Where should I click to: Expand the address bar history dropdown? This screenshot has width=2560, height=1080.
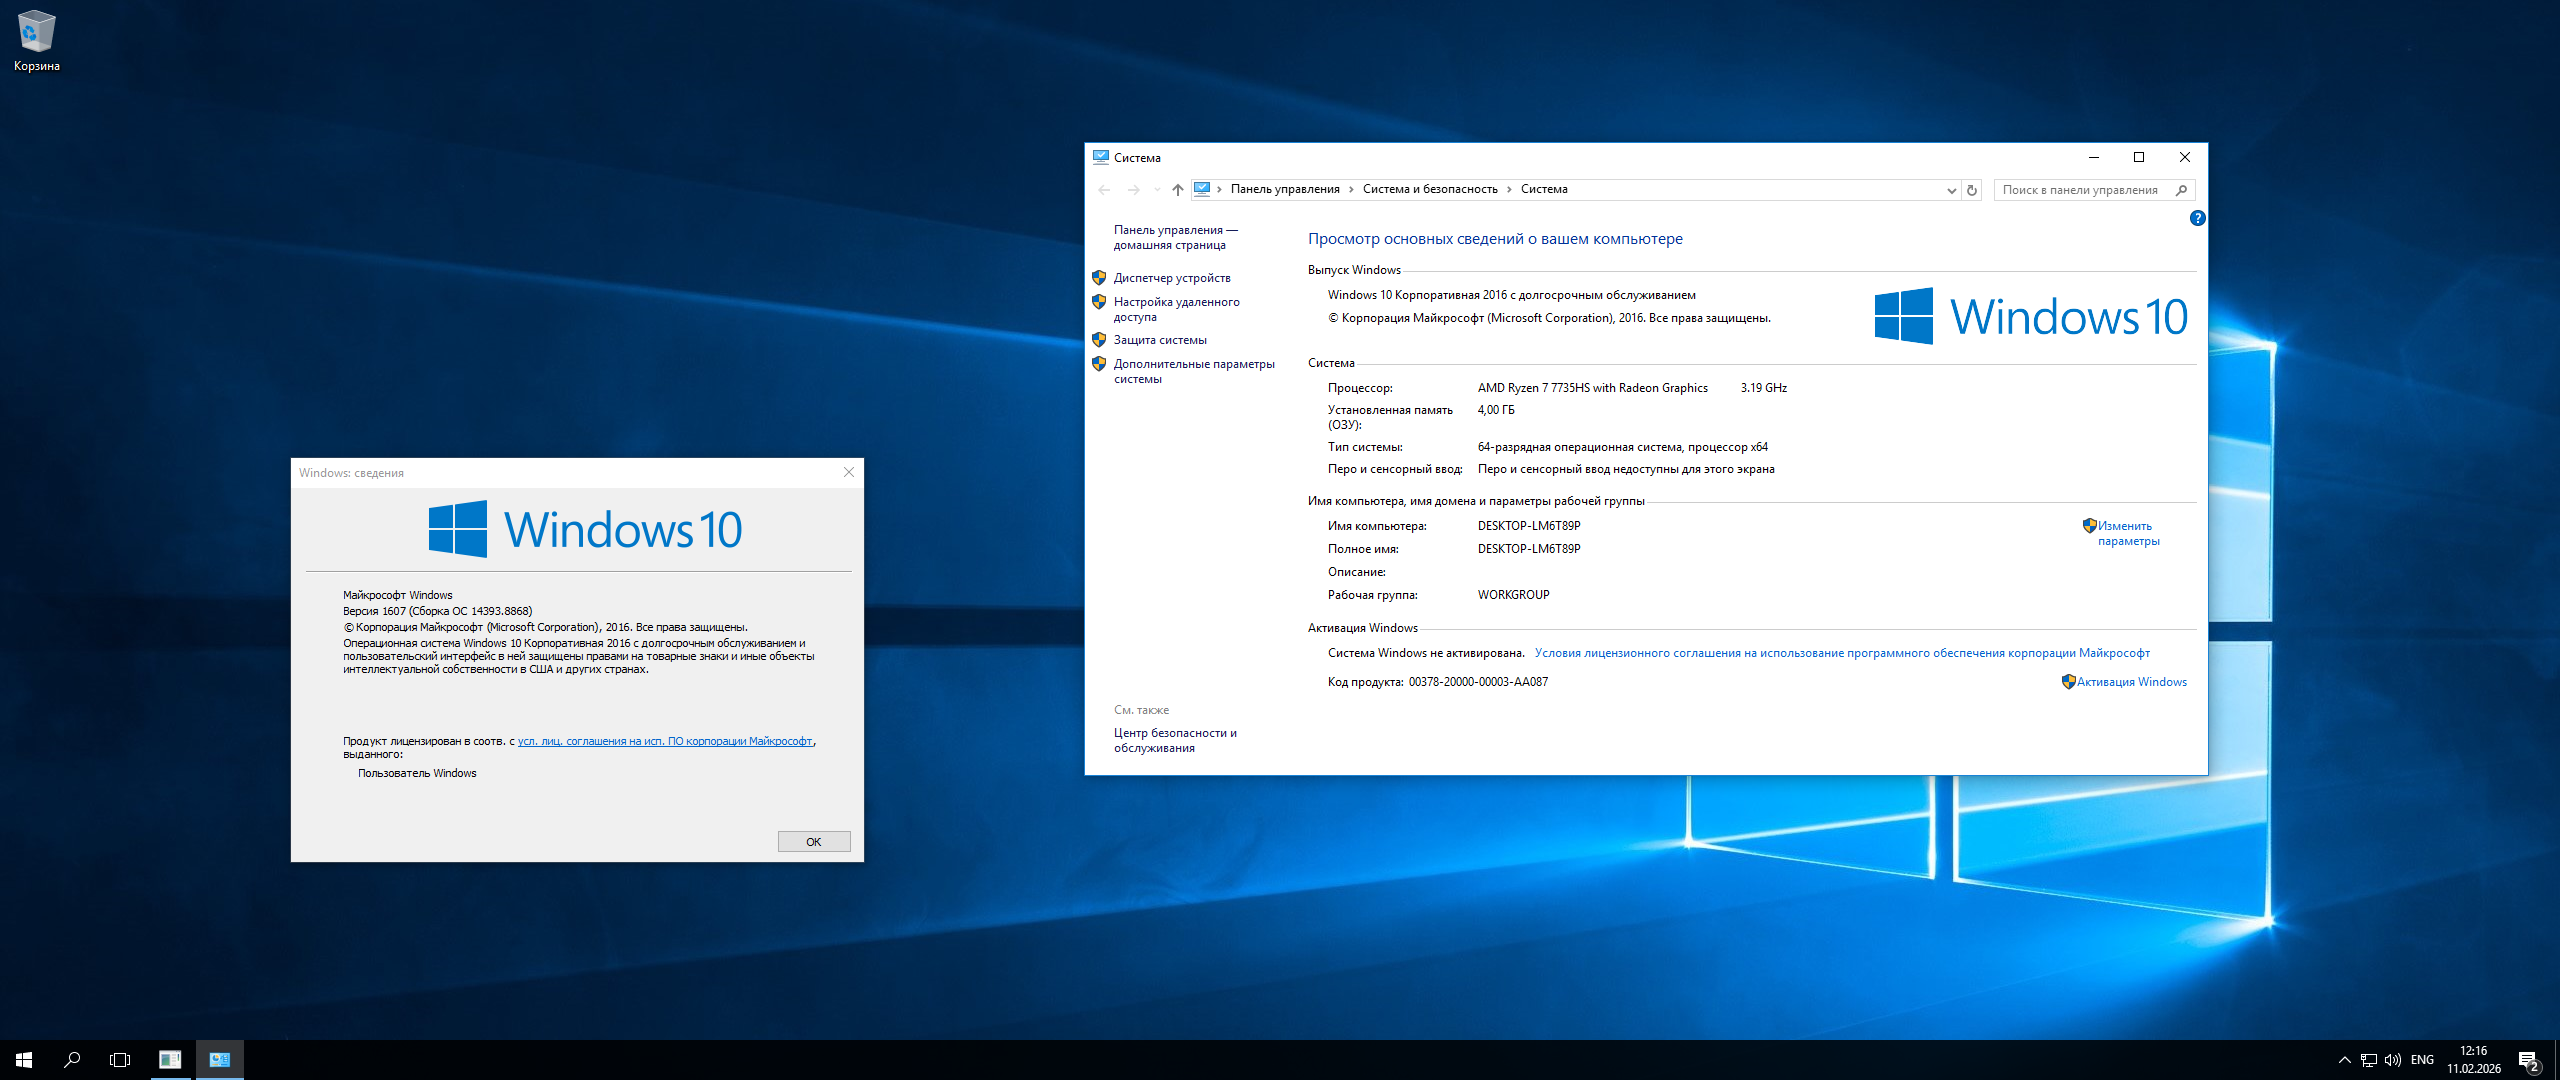pyautogui.click(x=1951, y=190)
